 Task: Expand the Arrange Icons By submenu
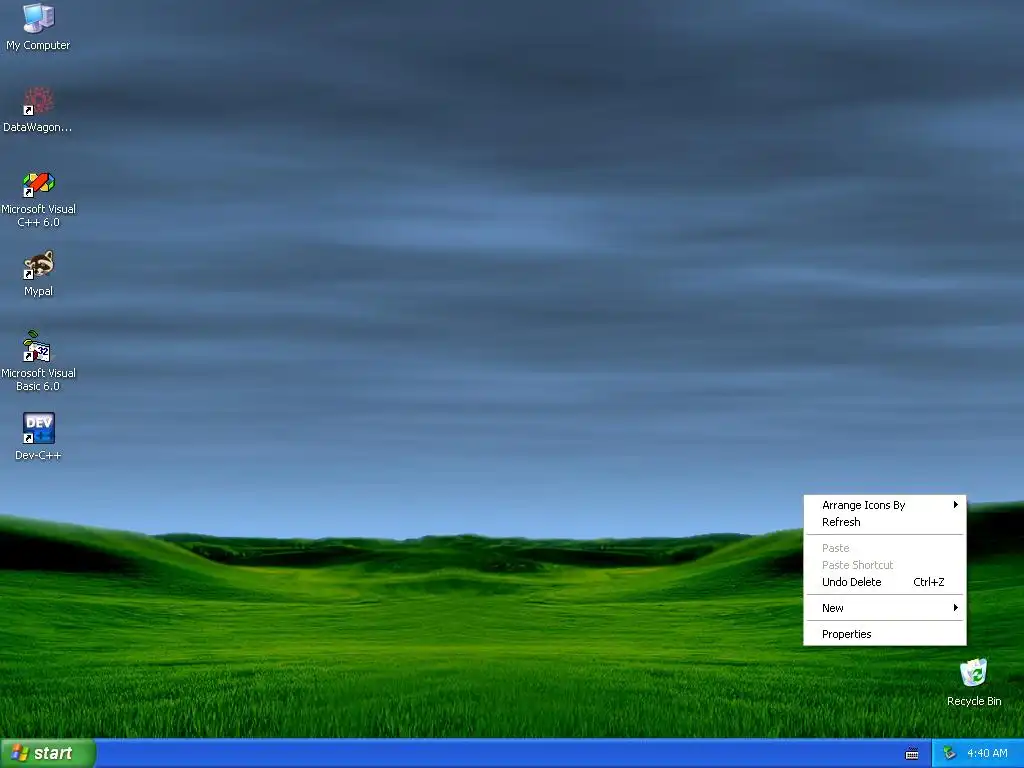pos(885,505)
